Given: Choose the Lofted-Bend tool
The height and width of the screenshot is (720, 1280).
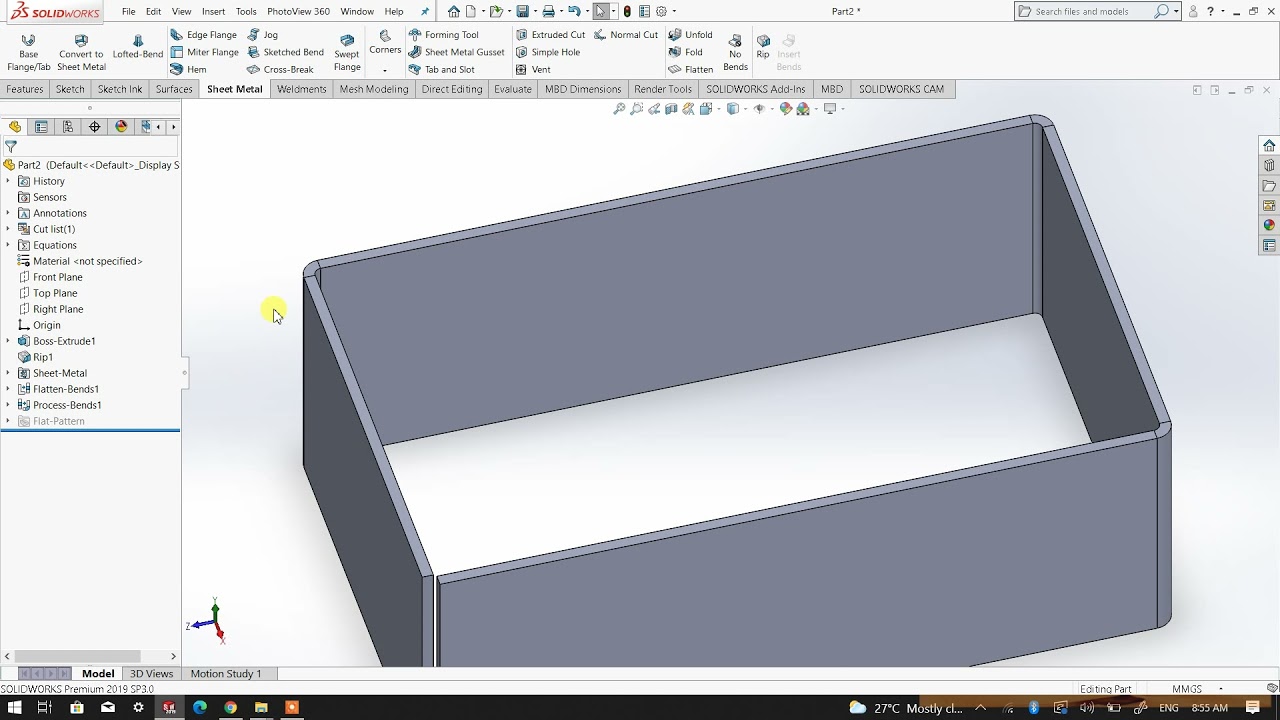Looking at the screenshot, I should coord(138,47).
